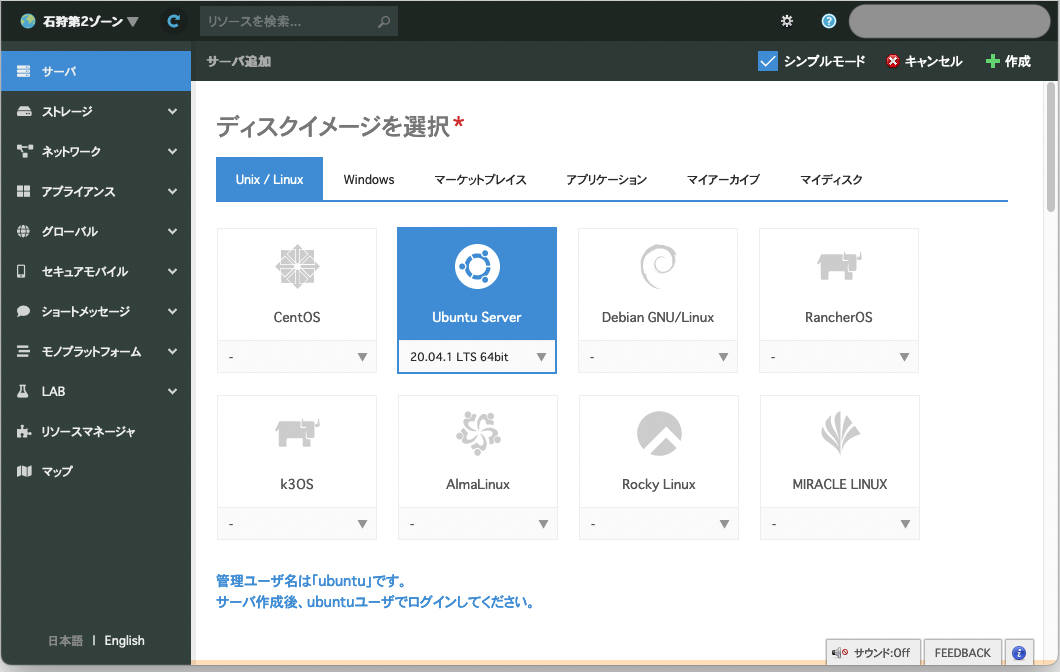Expand the ストレージ menu chevron

[173, 112]
